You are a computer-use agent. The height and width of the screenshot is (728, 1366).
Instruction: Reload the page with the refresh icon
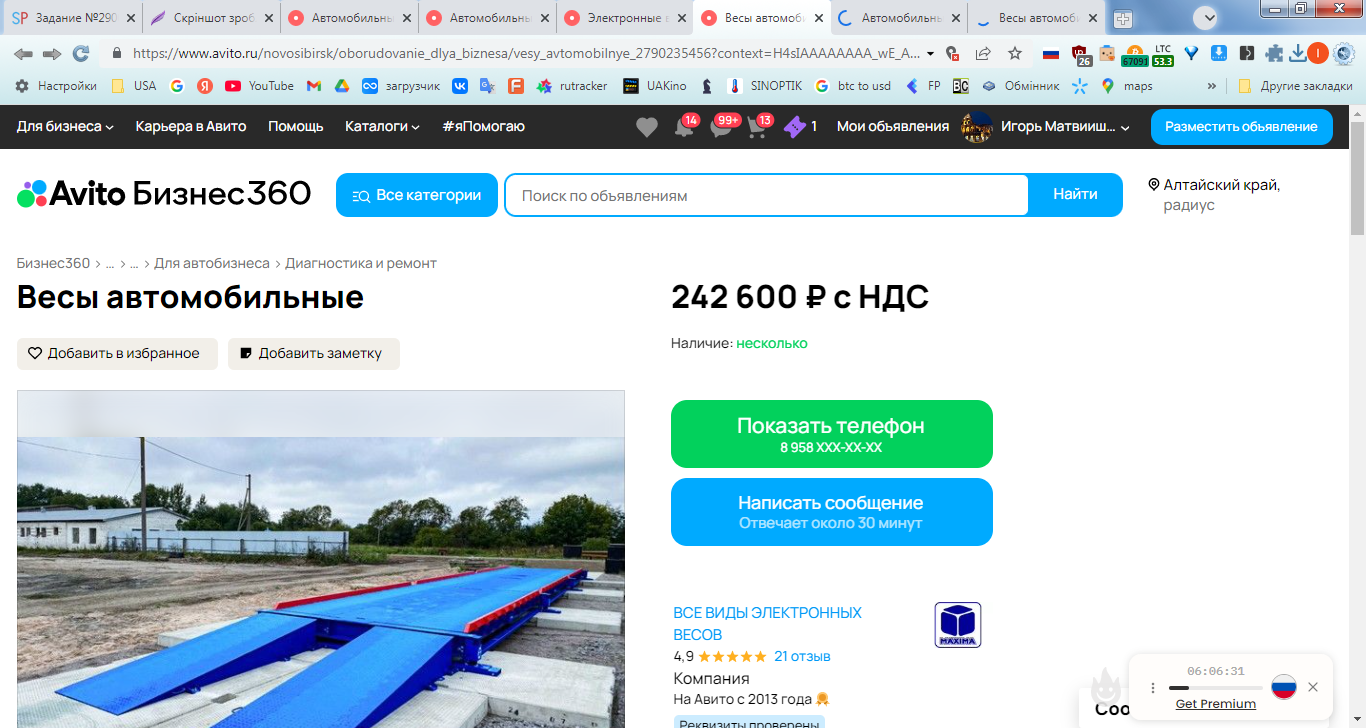[81, 53]
